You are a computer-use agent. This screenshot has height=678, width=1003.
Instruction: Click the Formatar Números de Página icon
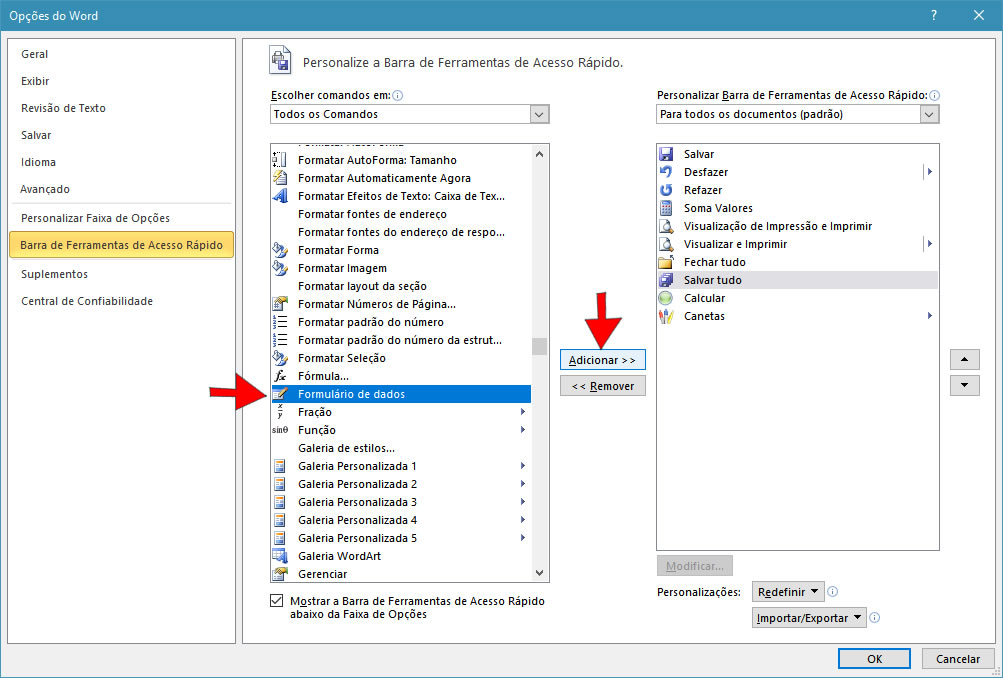coord(280,304)
